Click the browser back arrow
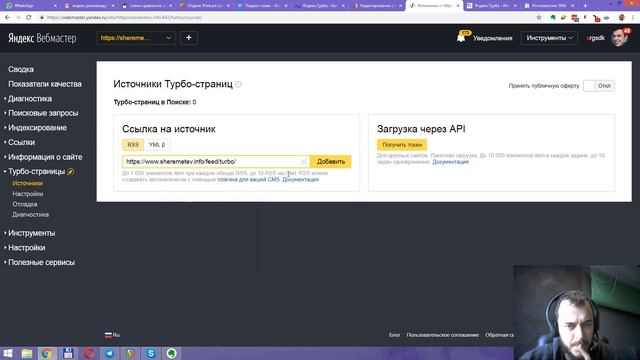Viewport: 640px width, 360px height. coord(7,18)
